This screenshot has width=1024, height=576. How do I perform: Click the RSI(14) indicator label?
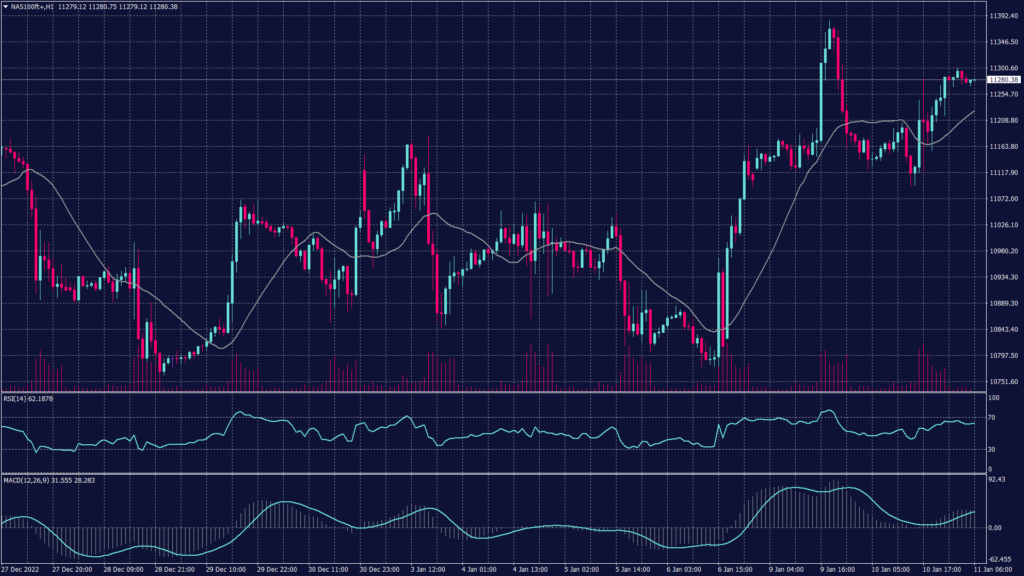pyautogui.click(x=28, y=397)
